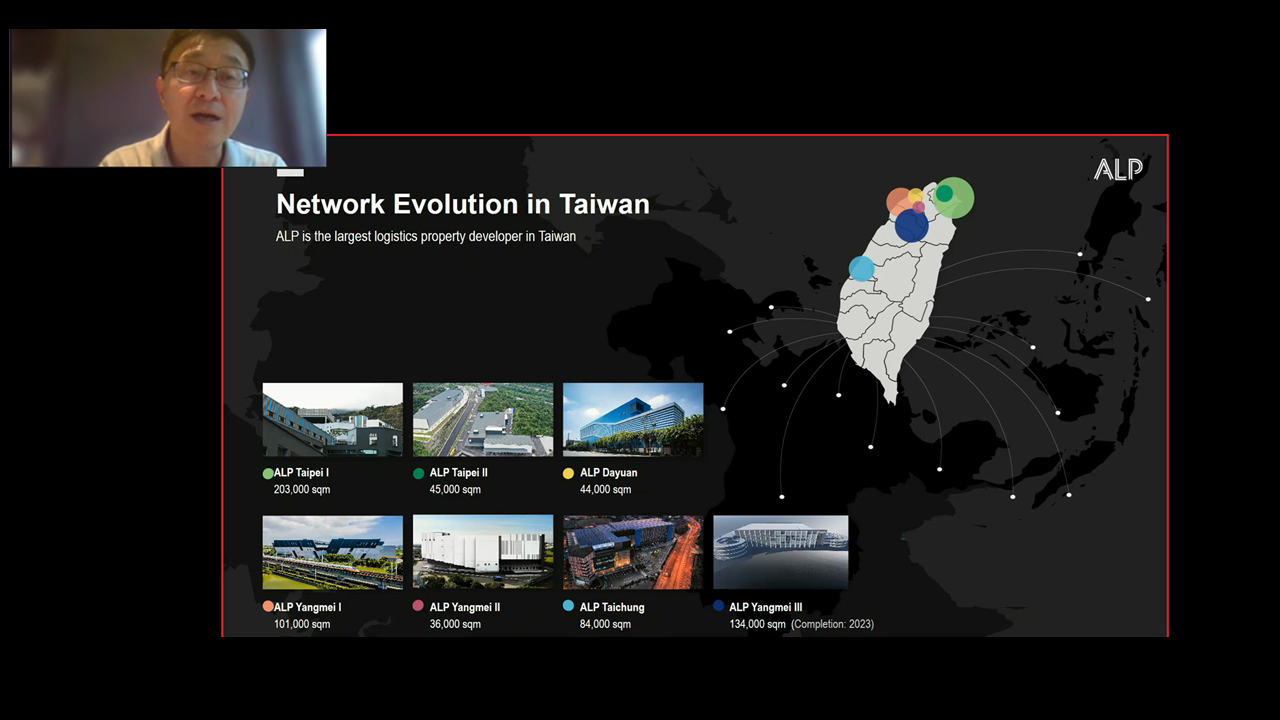Click the 'ALP Taipei II' label
Image resolution: width=1280 pixels, height=720 pixels.
(x=459, y=473)
